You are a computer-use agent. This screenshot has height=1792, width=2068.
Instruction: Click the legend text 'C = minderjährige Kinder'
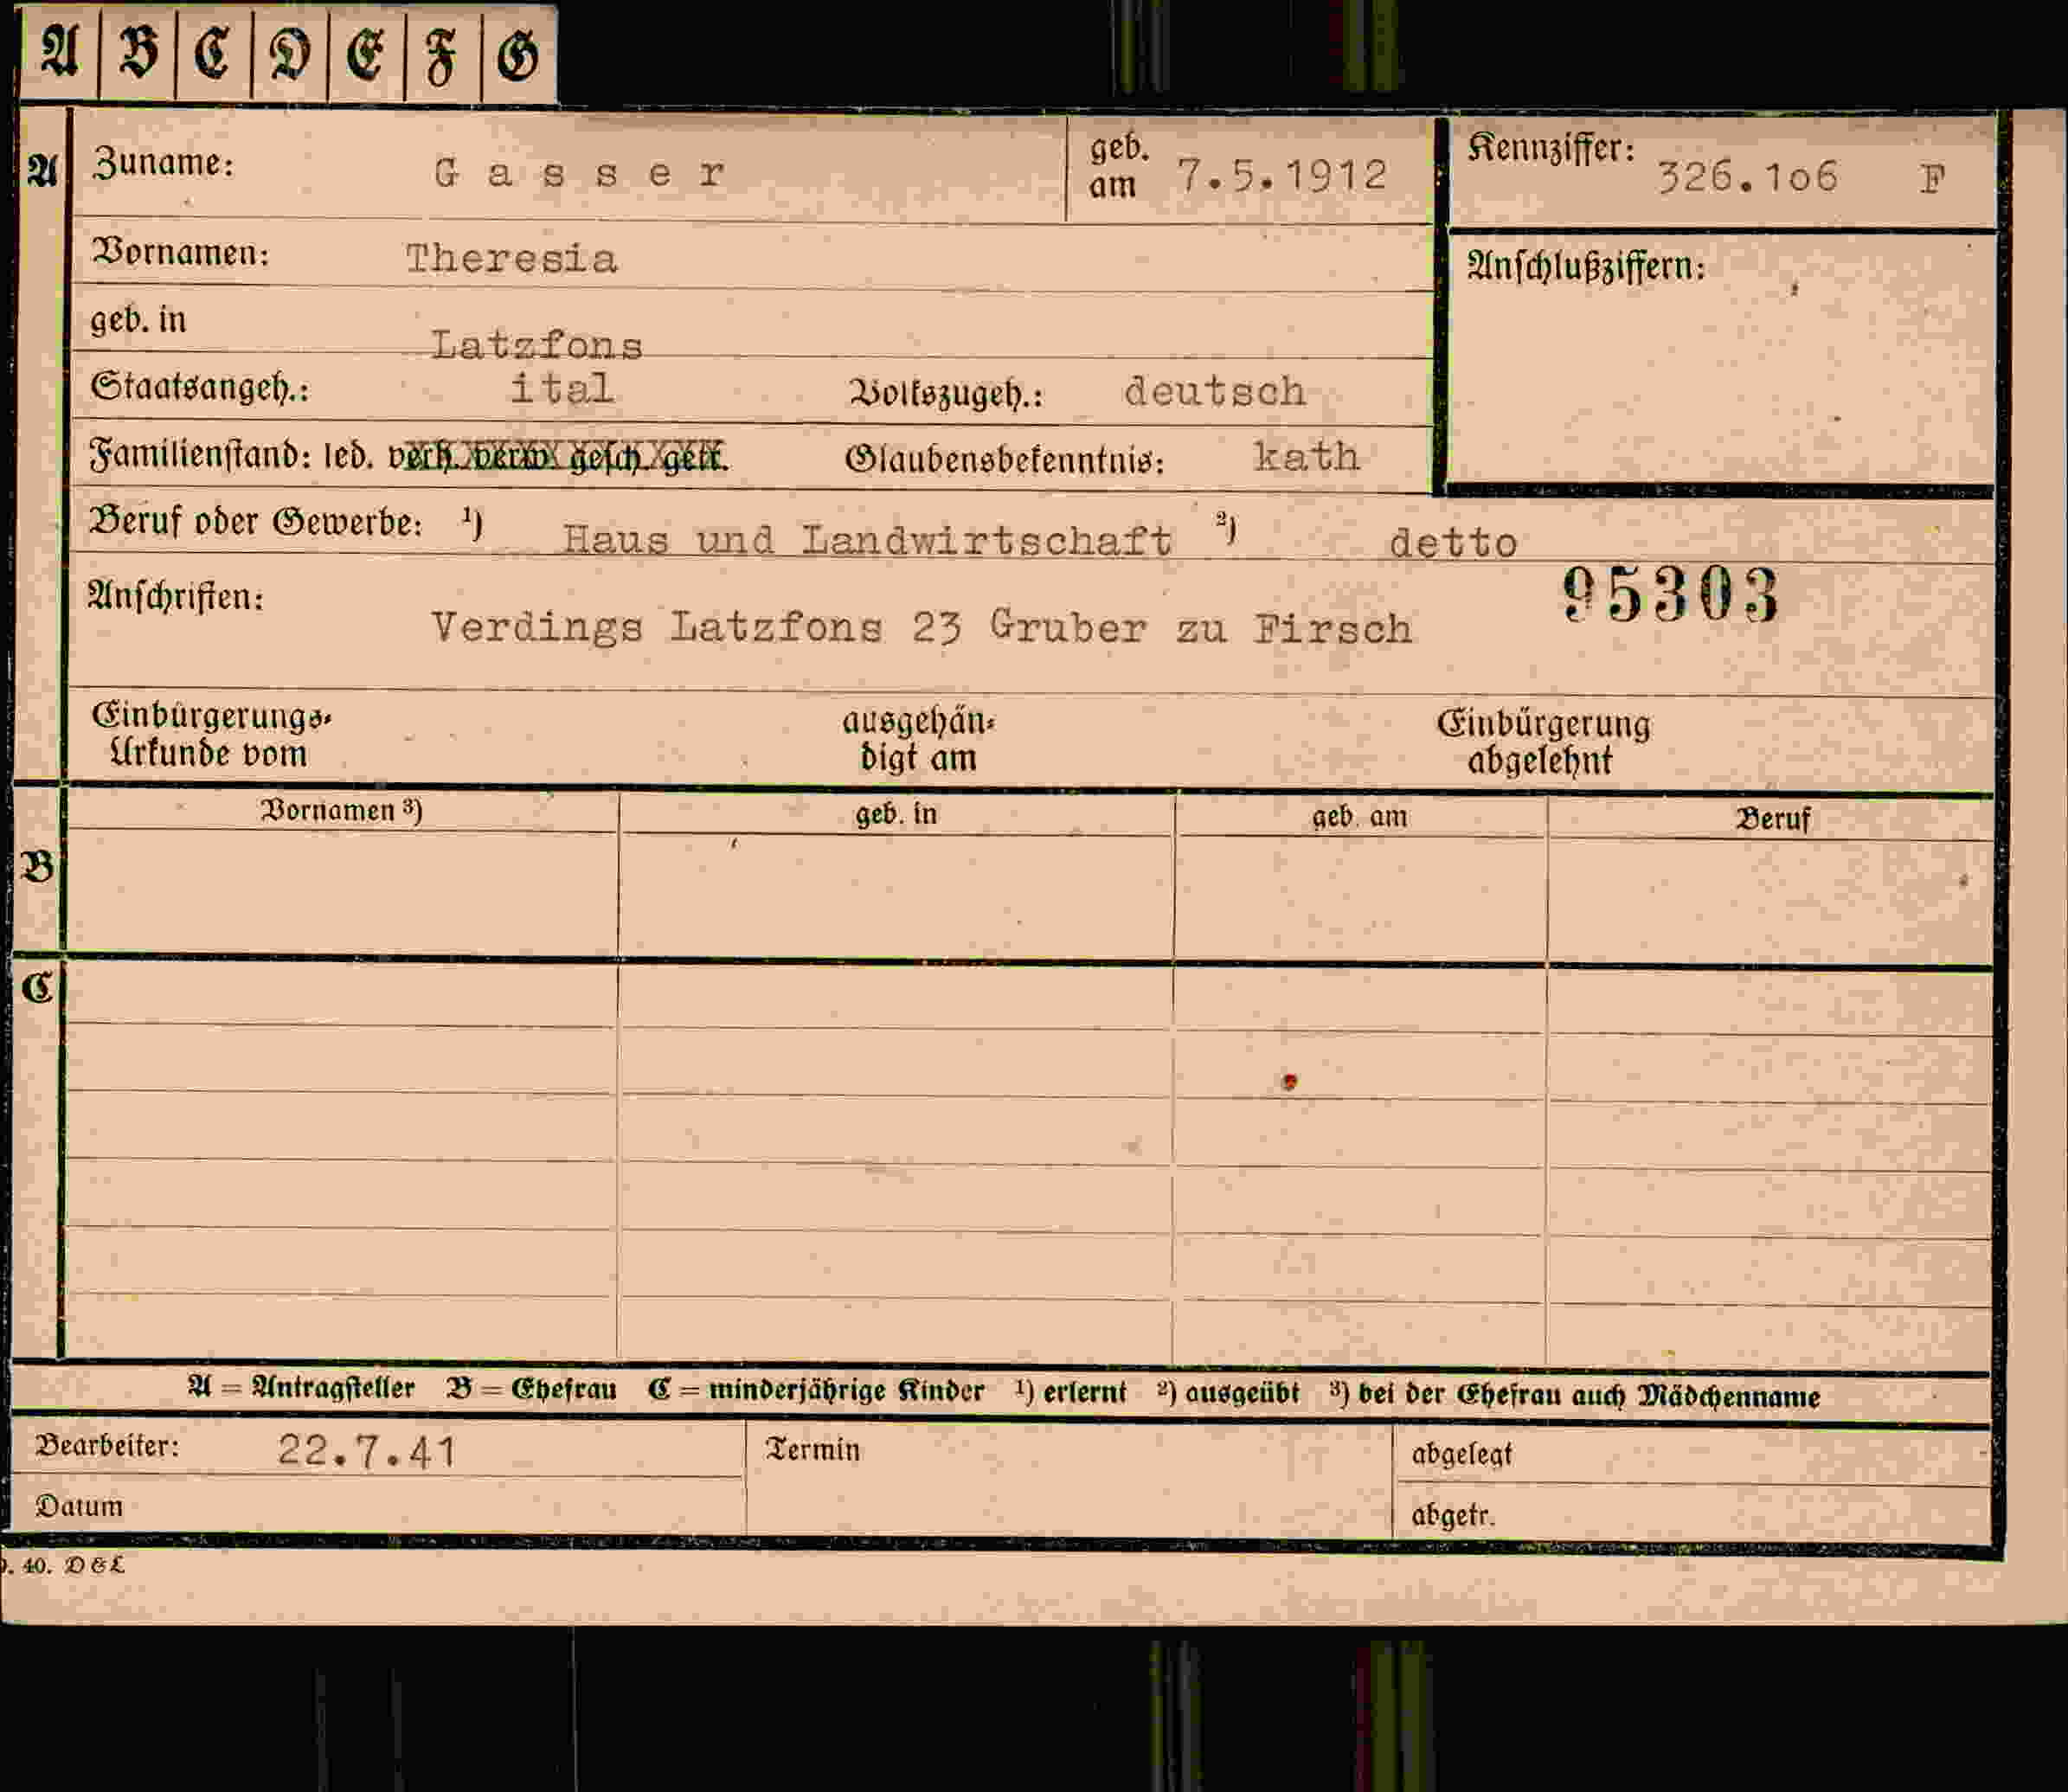pos(816,1391)
